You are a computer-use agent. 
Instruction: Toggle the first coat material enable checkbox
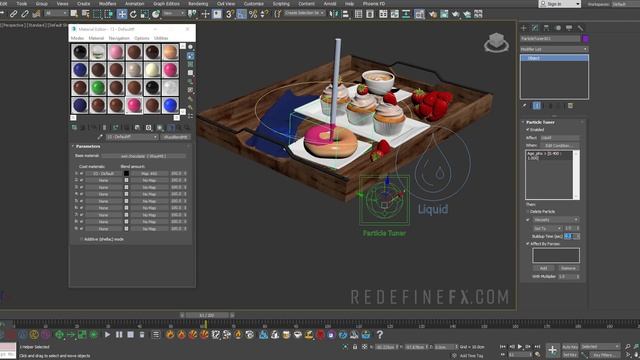(x=81, y=173)
